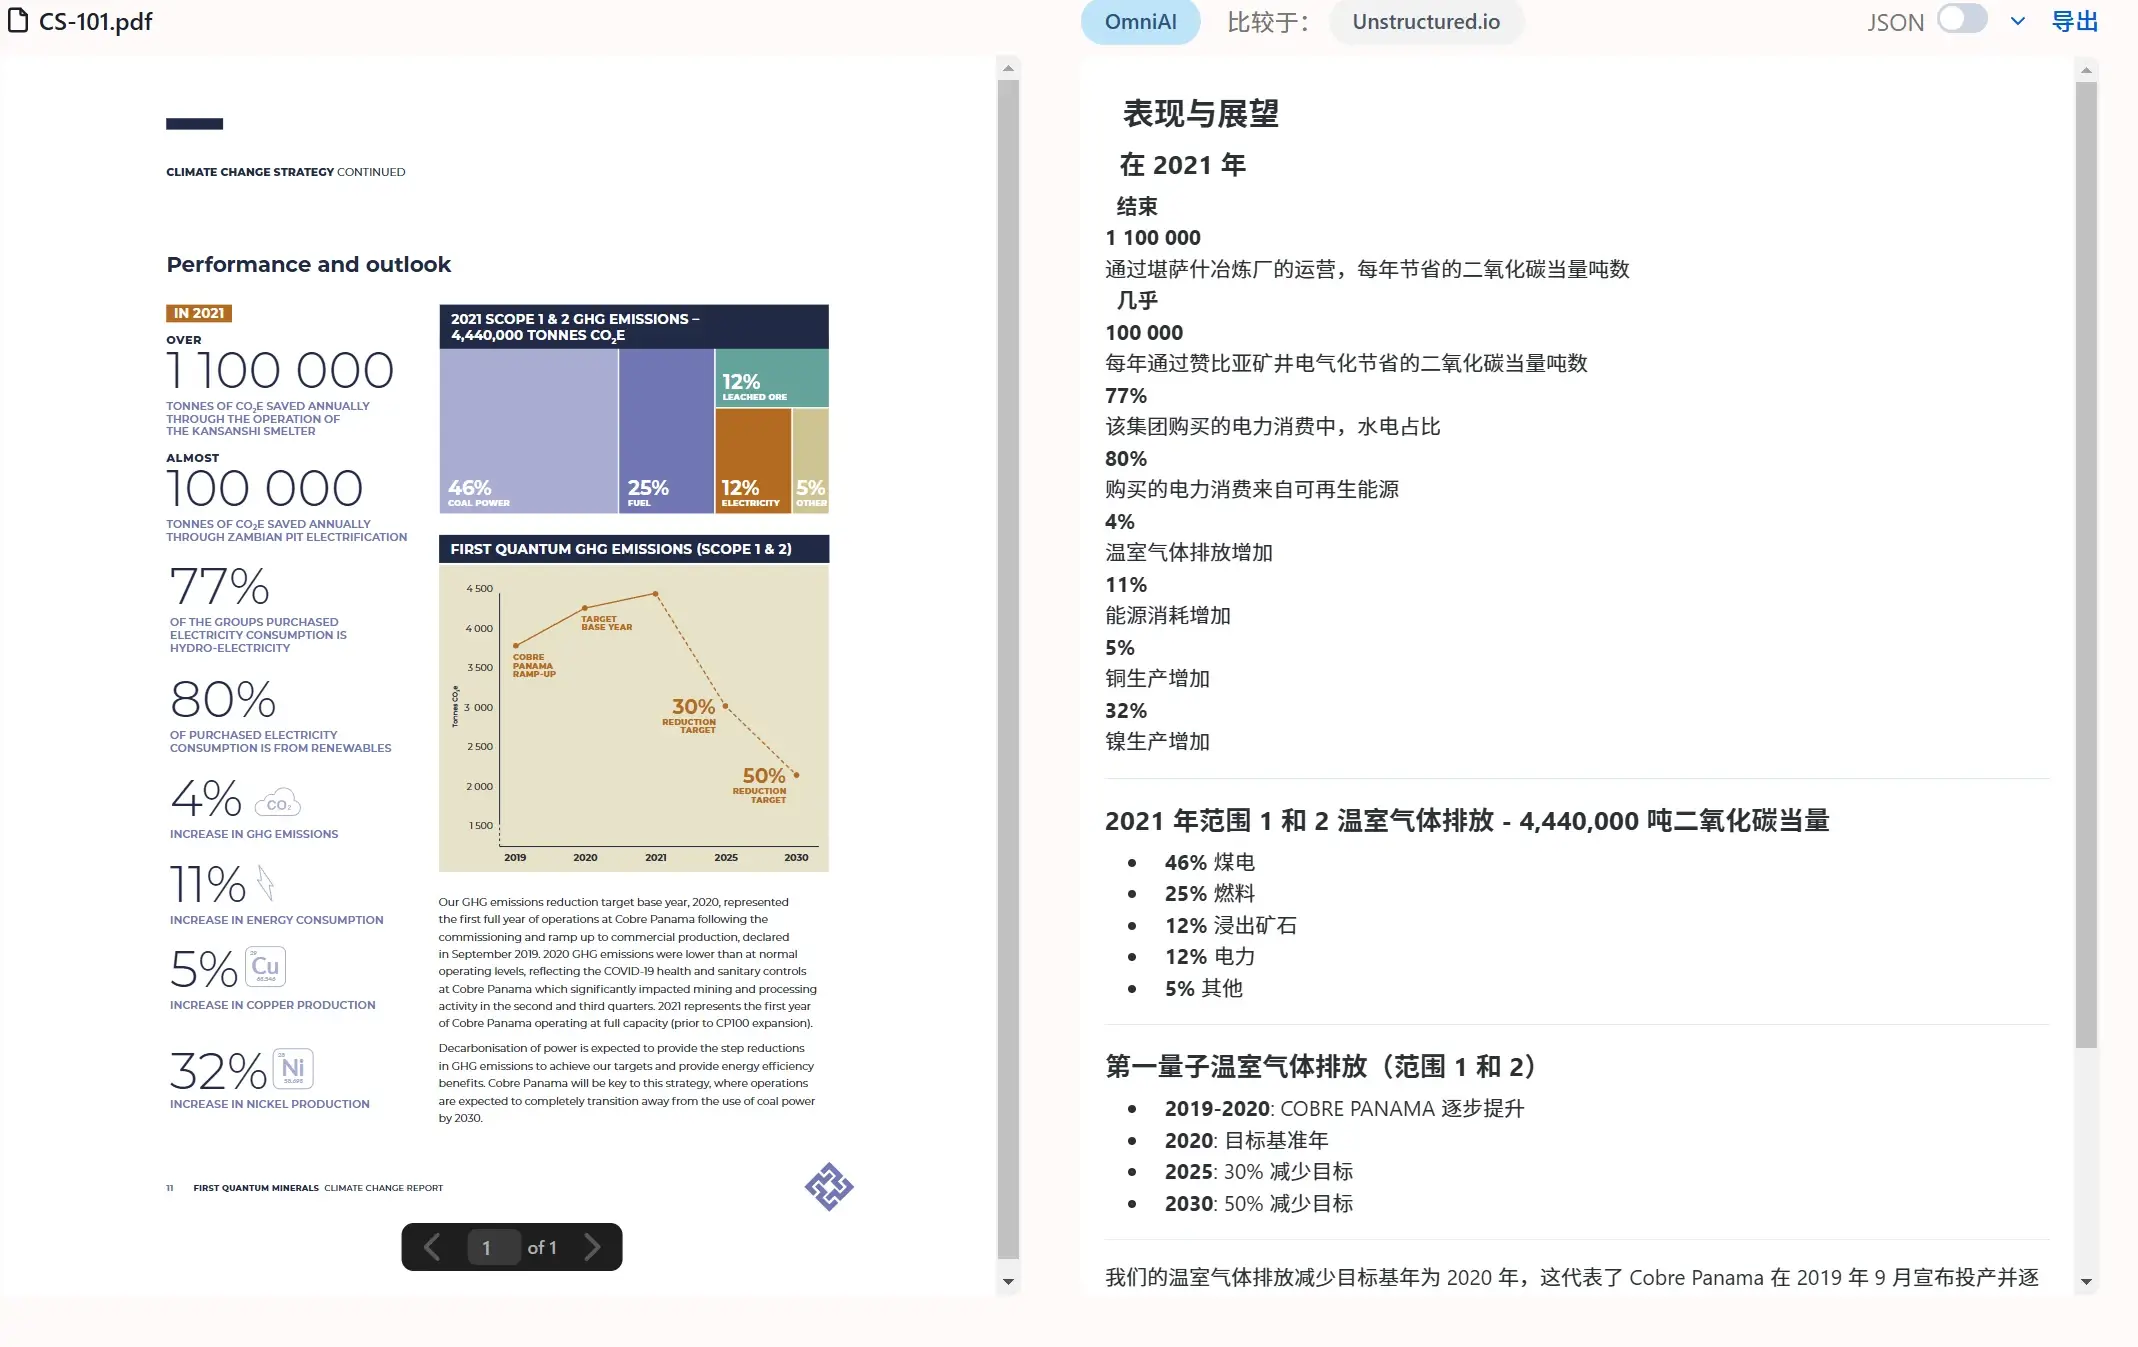2138x1347 pixels.
Task: Select the OmniAI tab
Action: 1140,22
